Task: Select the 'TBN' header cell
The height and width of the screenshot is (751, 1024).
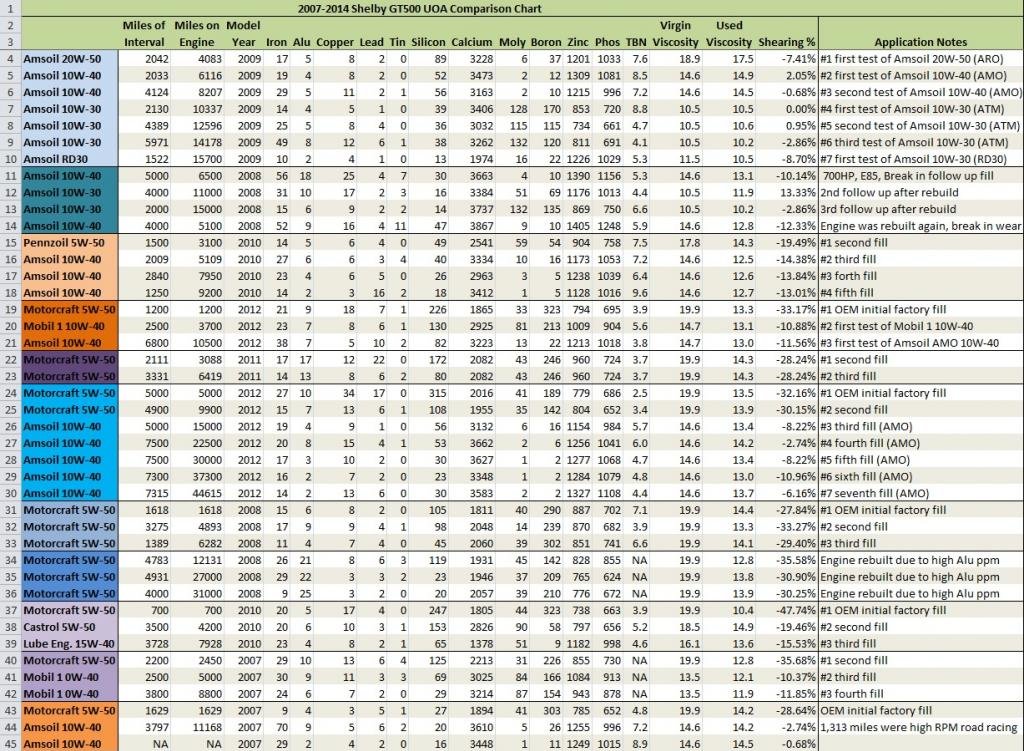Action: click(635, 42)
